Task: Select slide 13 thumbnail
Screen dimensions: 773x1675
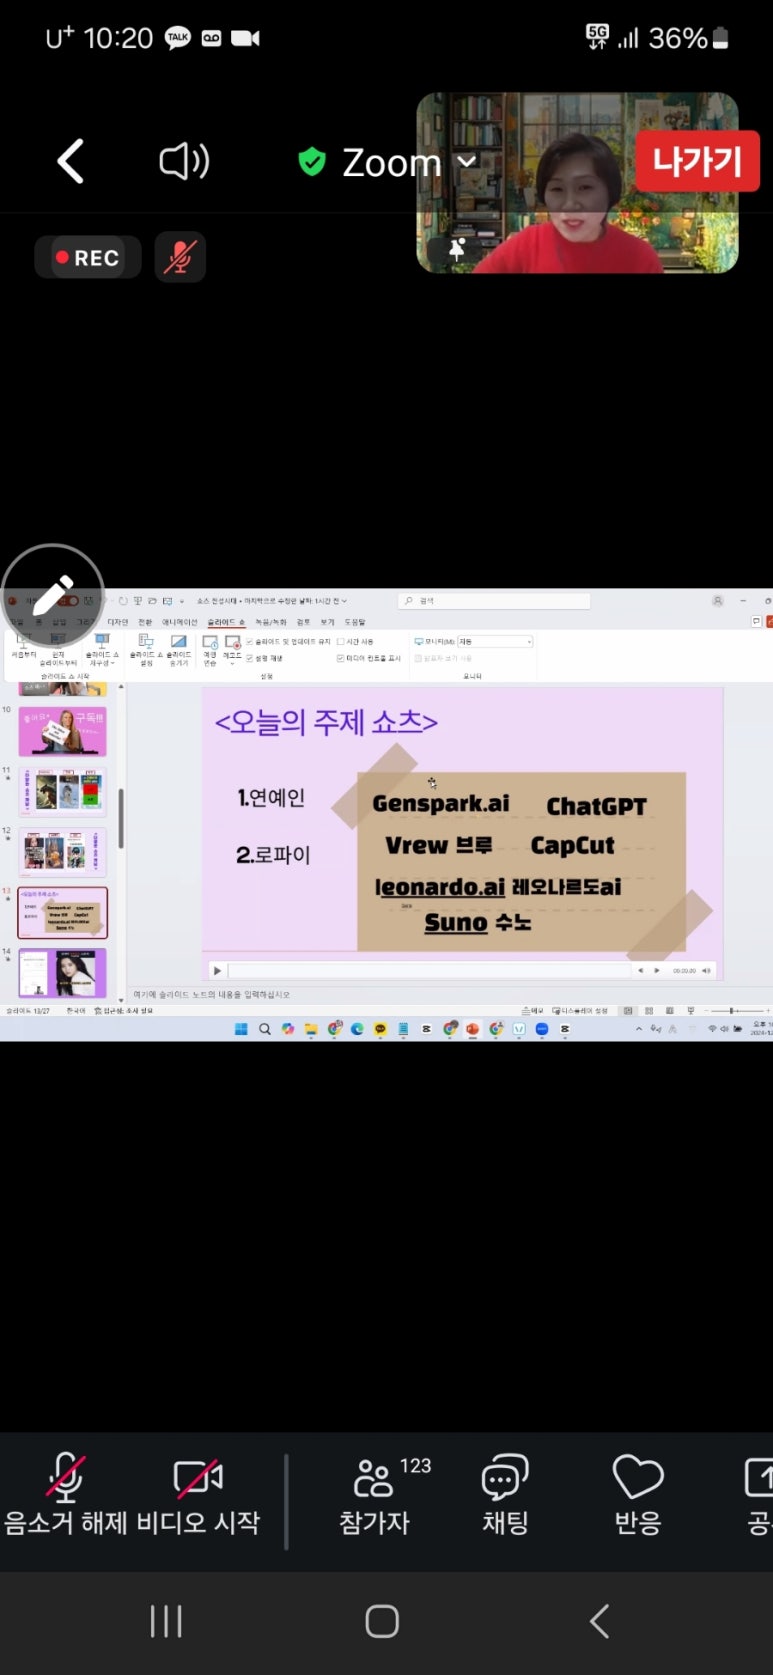Action: 62,913
